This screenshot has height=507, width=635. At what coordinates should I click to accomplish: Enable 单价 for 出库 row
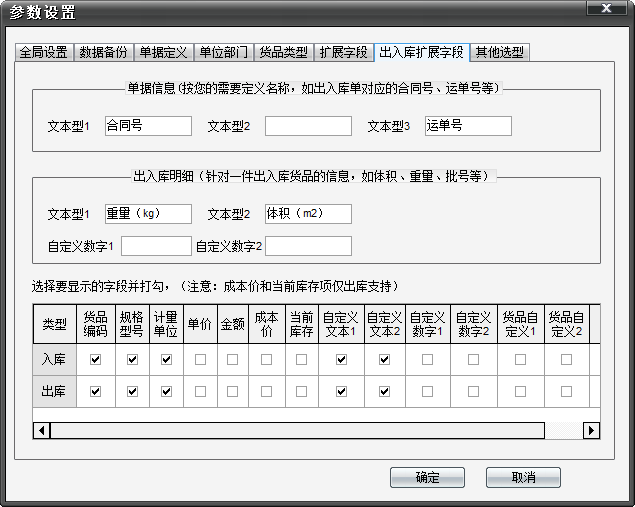pyautogui.click(x=200, y=392)
